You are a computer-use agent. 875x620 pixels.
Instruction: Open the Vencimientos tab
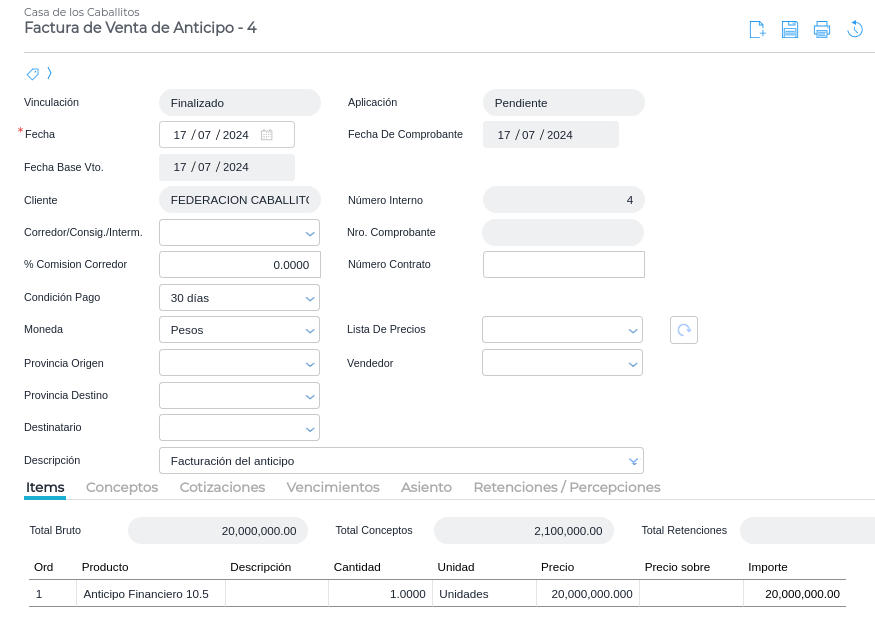(x=333, y=487)
